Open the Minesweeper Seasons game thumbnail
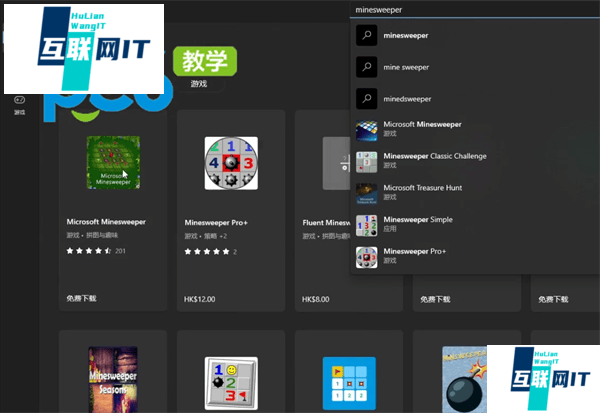The width and height of the screenshot is (600, 413). pyautogui.click(x=113, y=379)
